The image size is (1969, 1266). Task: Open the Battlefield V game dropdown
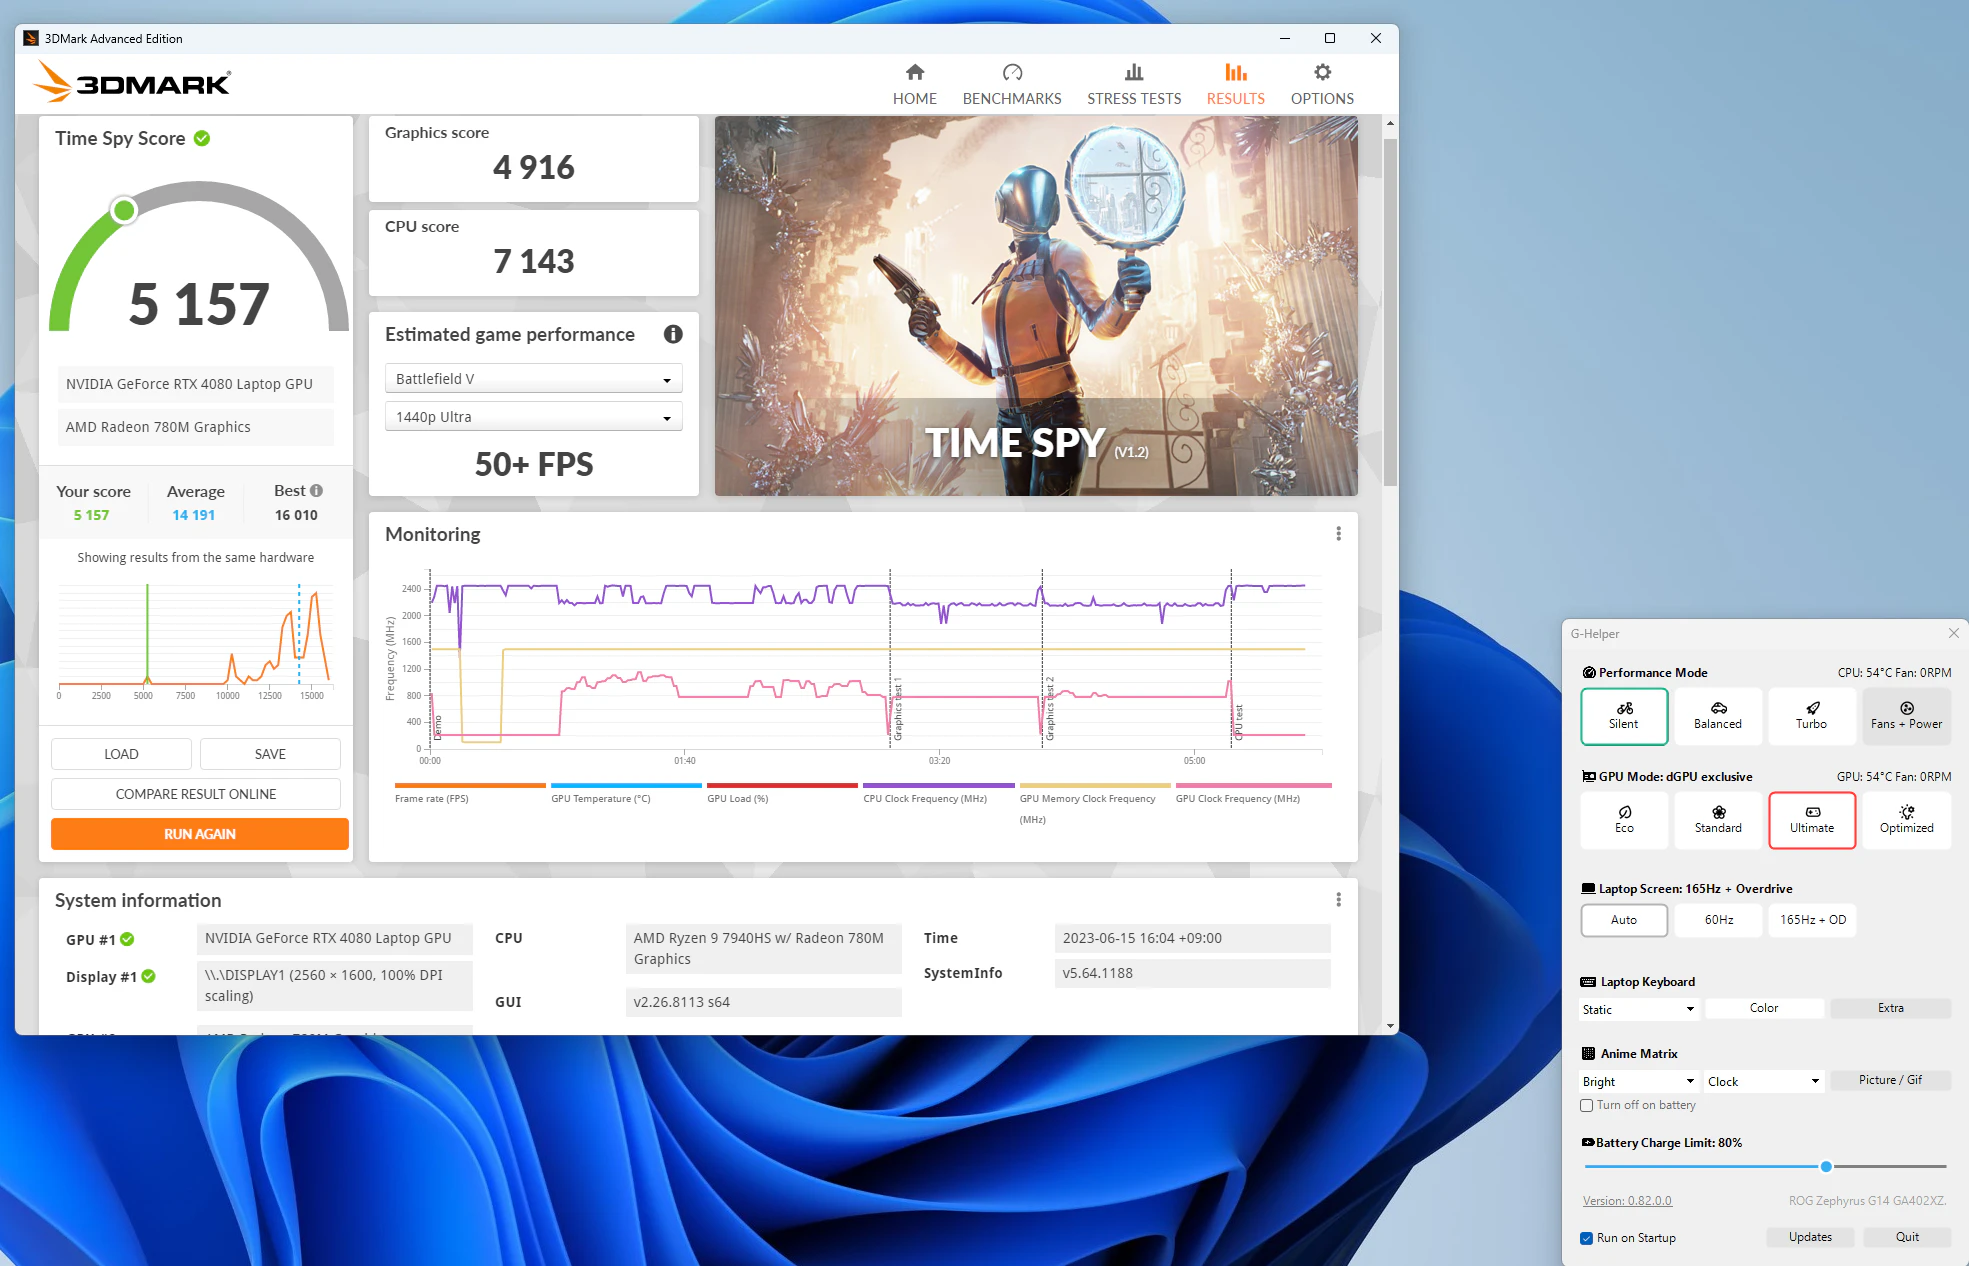[x=534, y=379]
